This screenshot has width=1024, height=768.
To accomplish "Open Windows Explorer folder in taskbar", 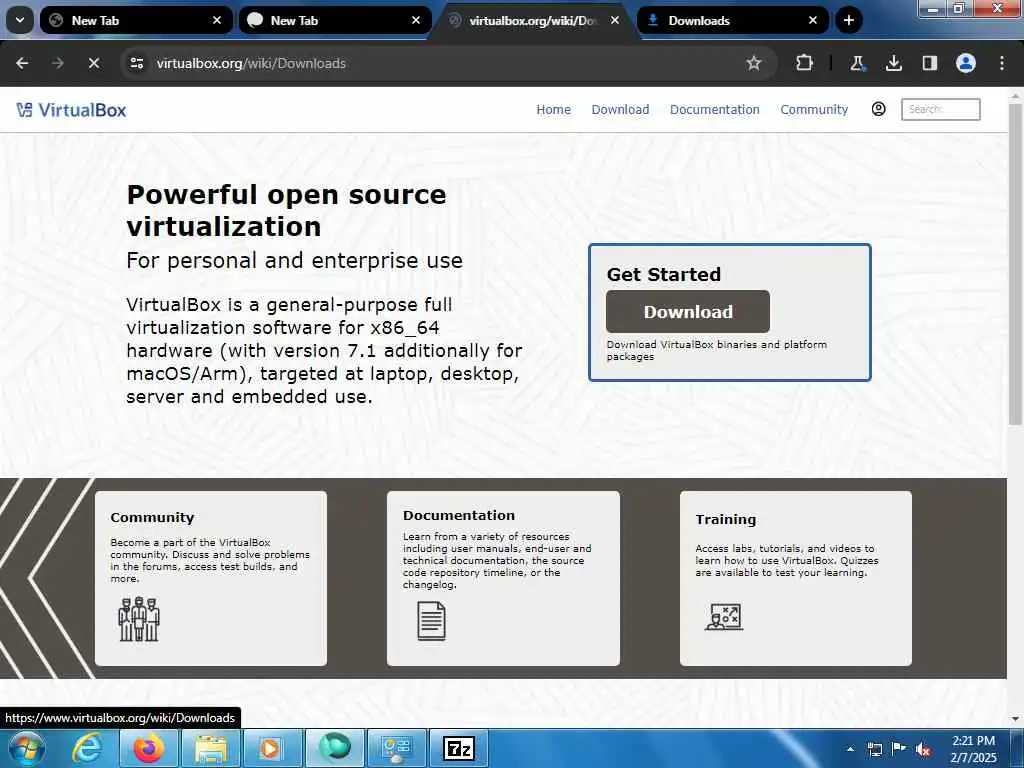I will click(210, 748).
